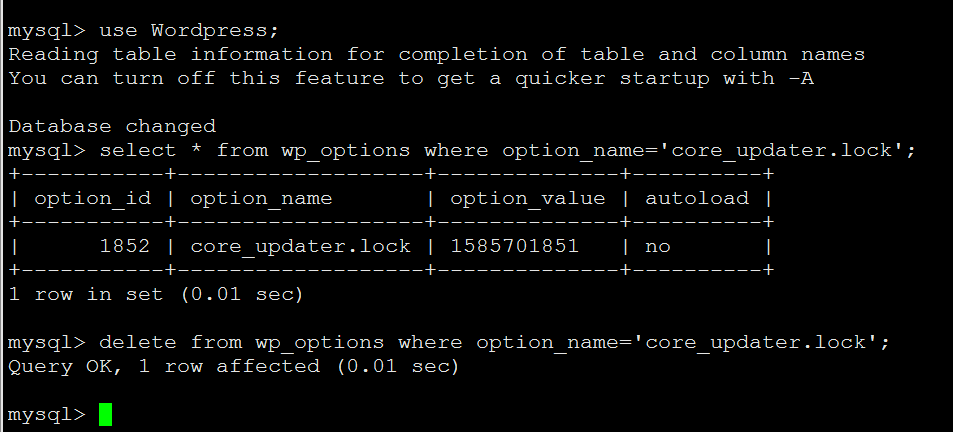Click the select query on wp_options
953x432 pixels.
[x=507, y=151]
